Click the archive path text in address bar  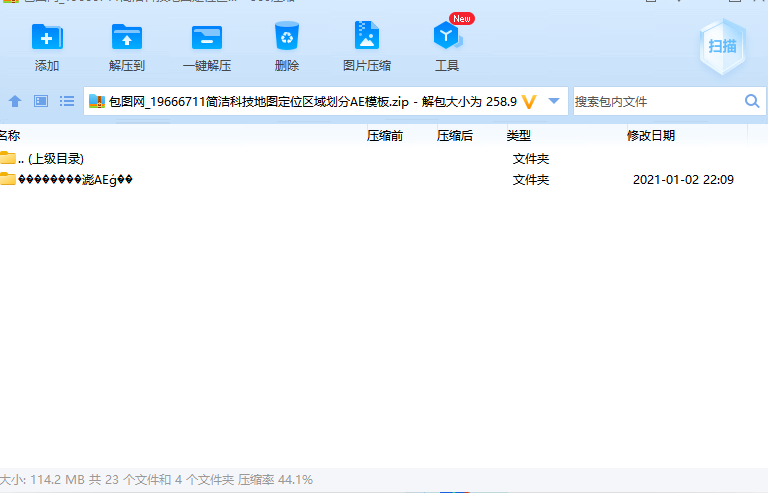click(312, 102)
